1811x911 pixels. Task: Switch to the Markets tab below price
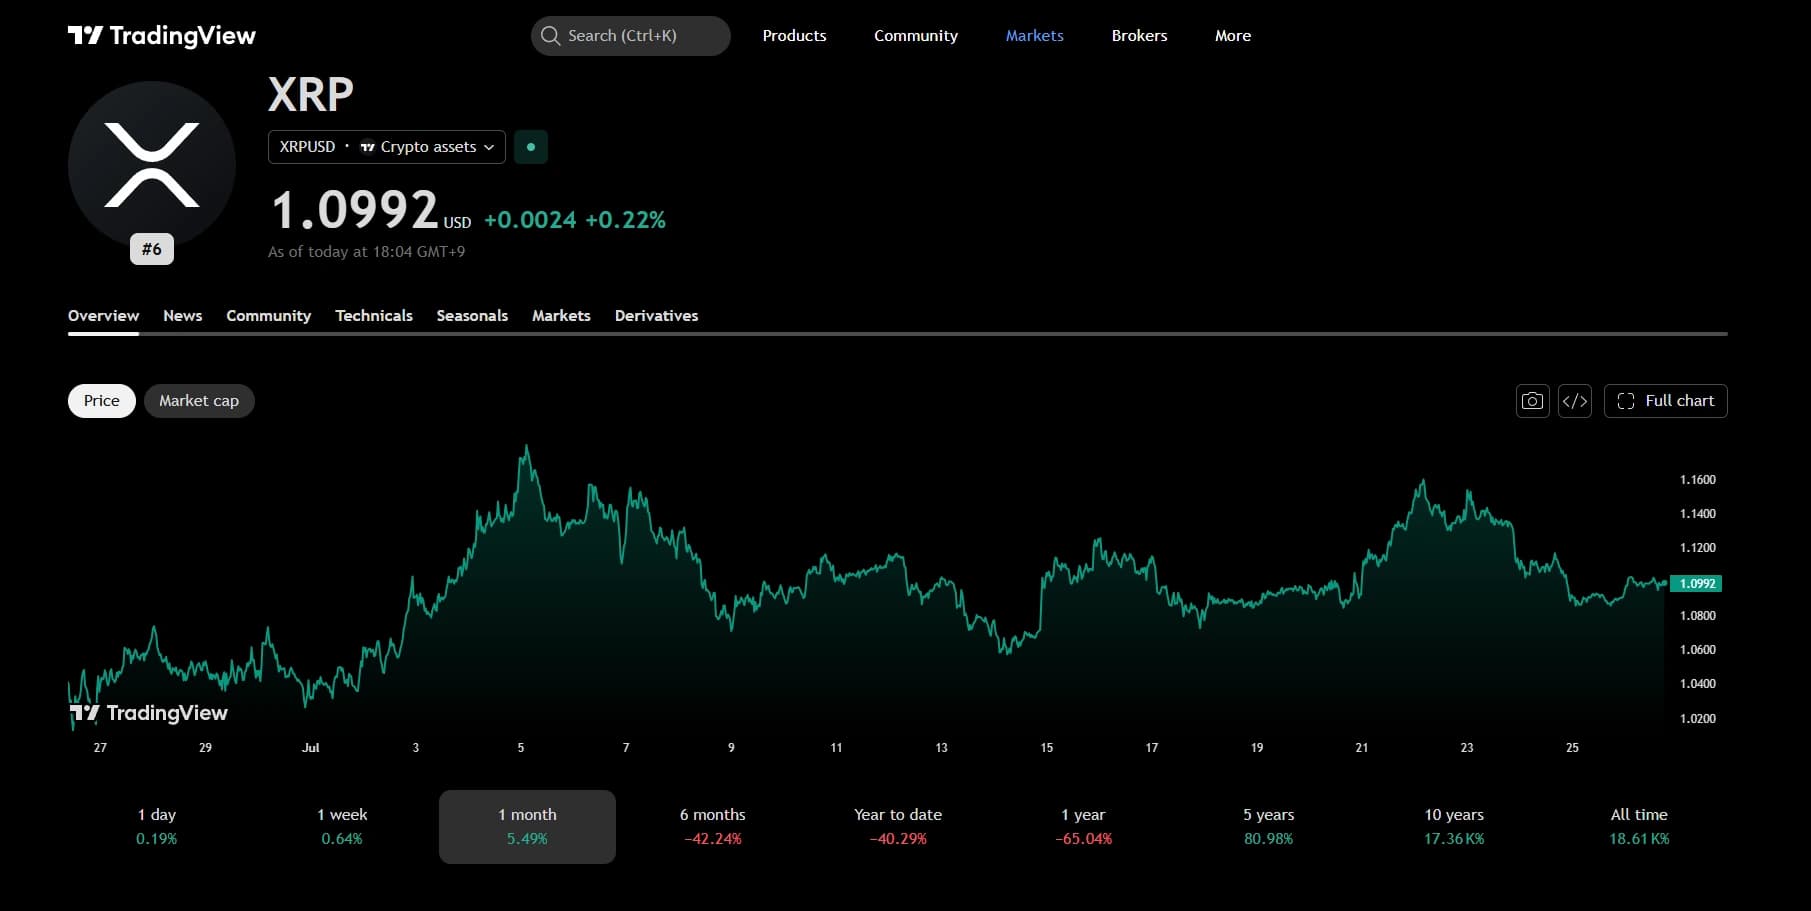pos(562,316)
